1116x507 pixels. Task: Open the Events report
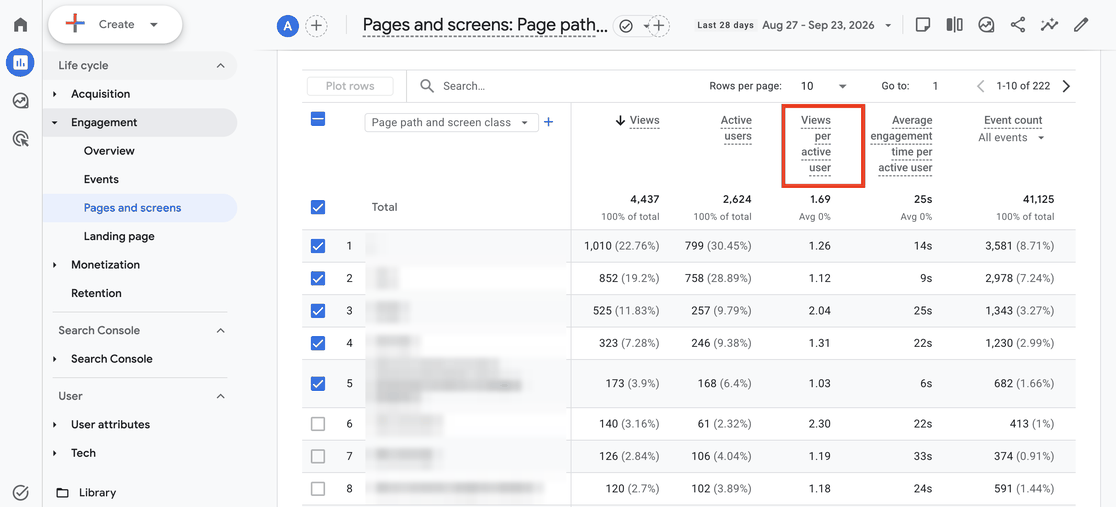pos(101,179)
